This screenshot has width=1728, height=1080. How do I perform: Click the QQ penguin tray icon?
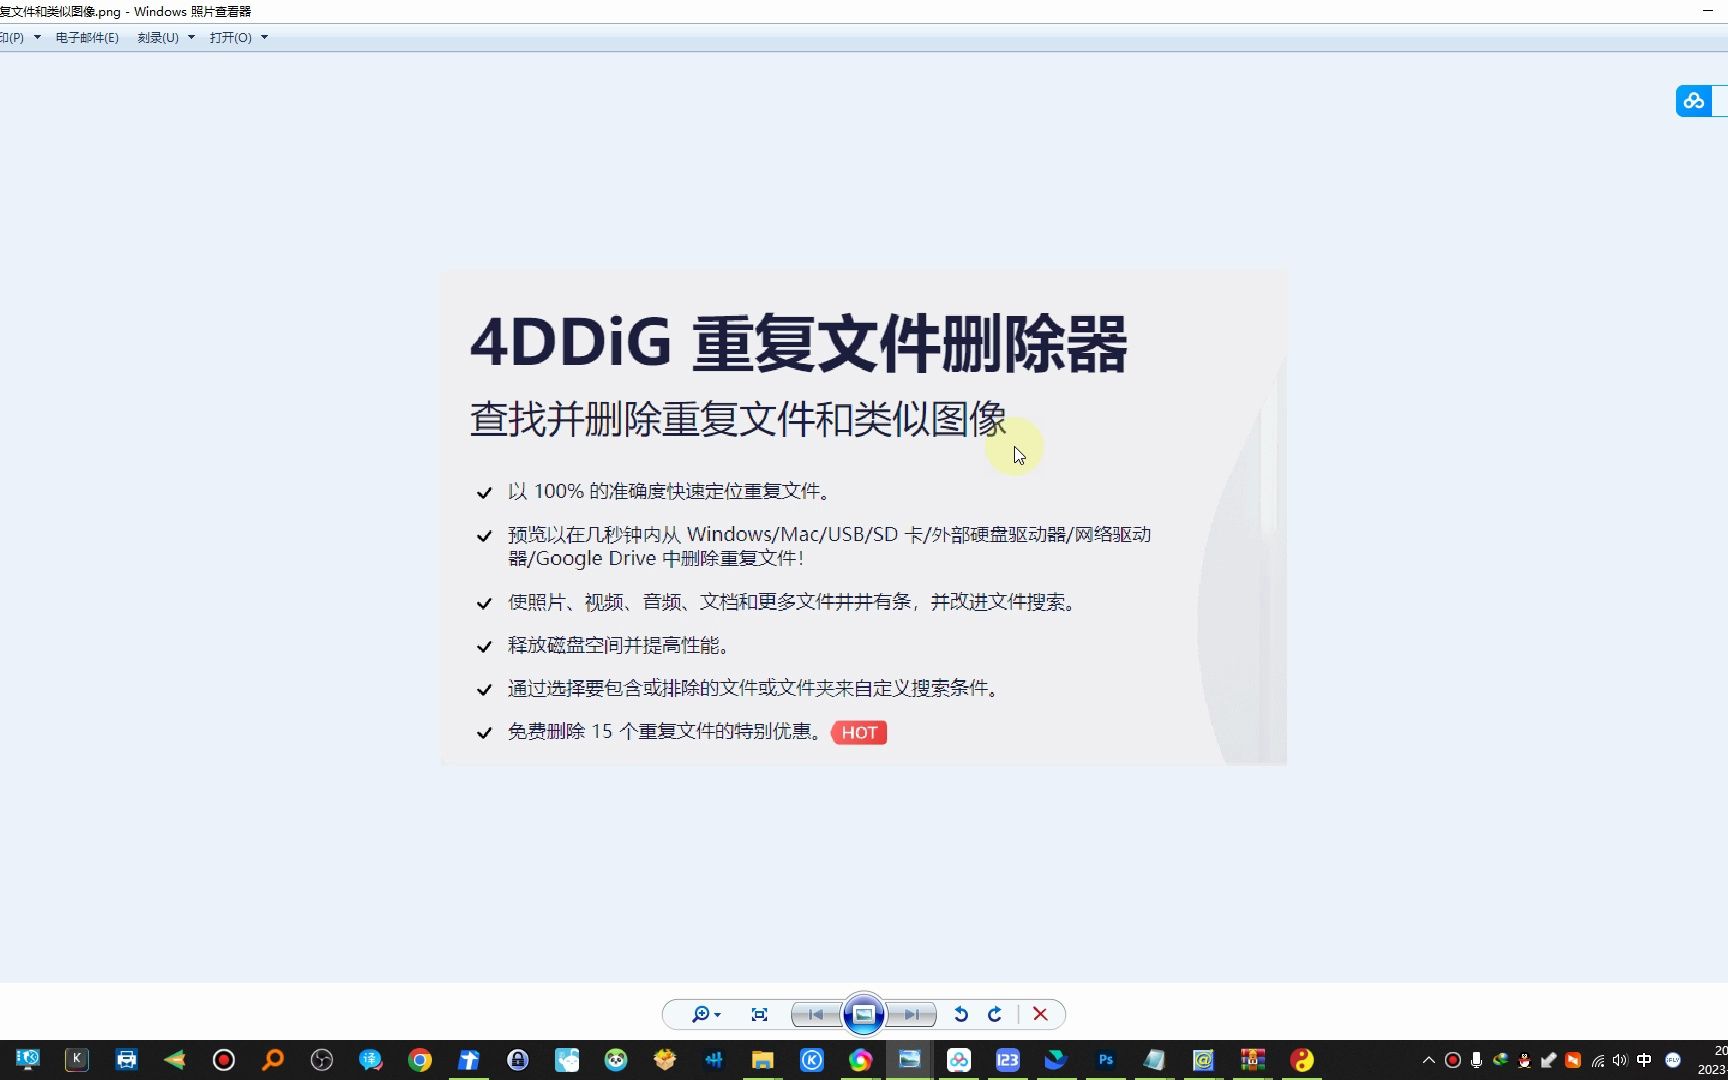click(x=1525, y=1060)
